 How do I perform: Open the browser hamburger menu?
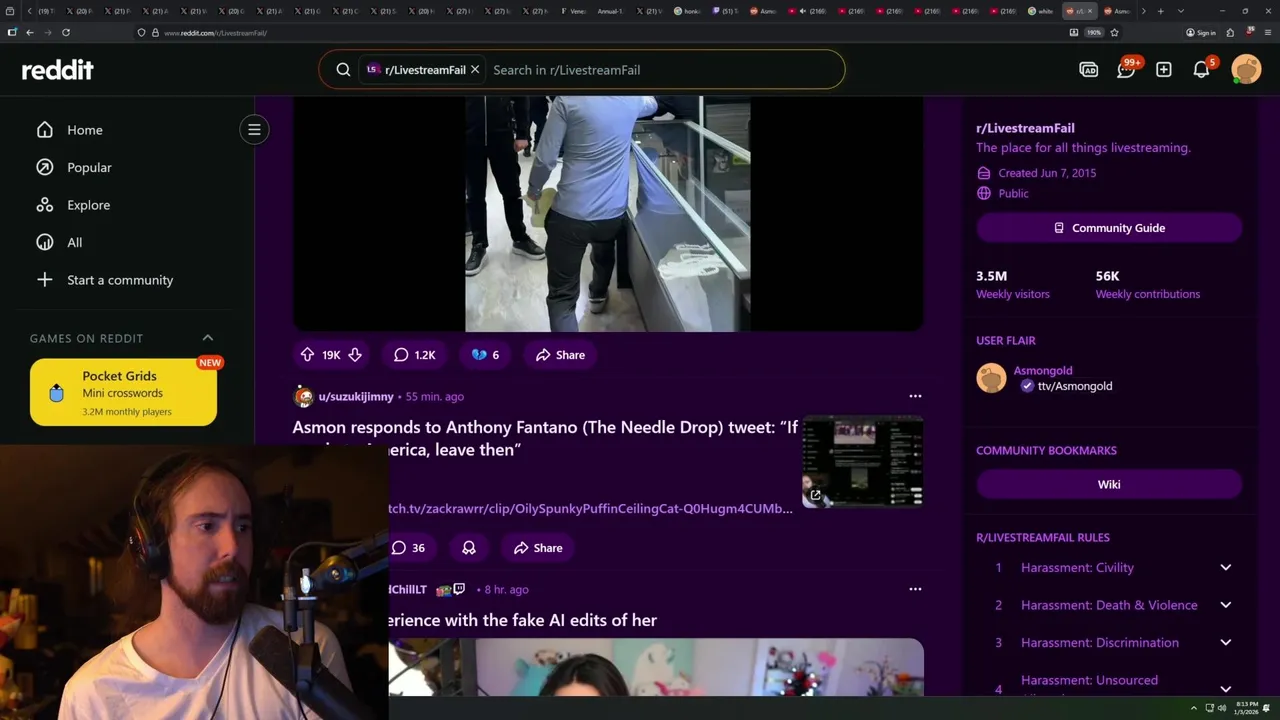pos(1268,32)
